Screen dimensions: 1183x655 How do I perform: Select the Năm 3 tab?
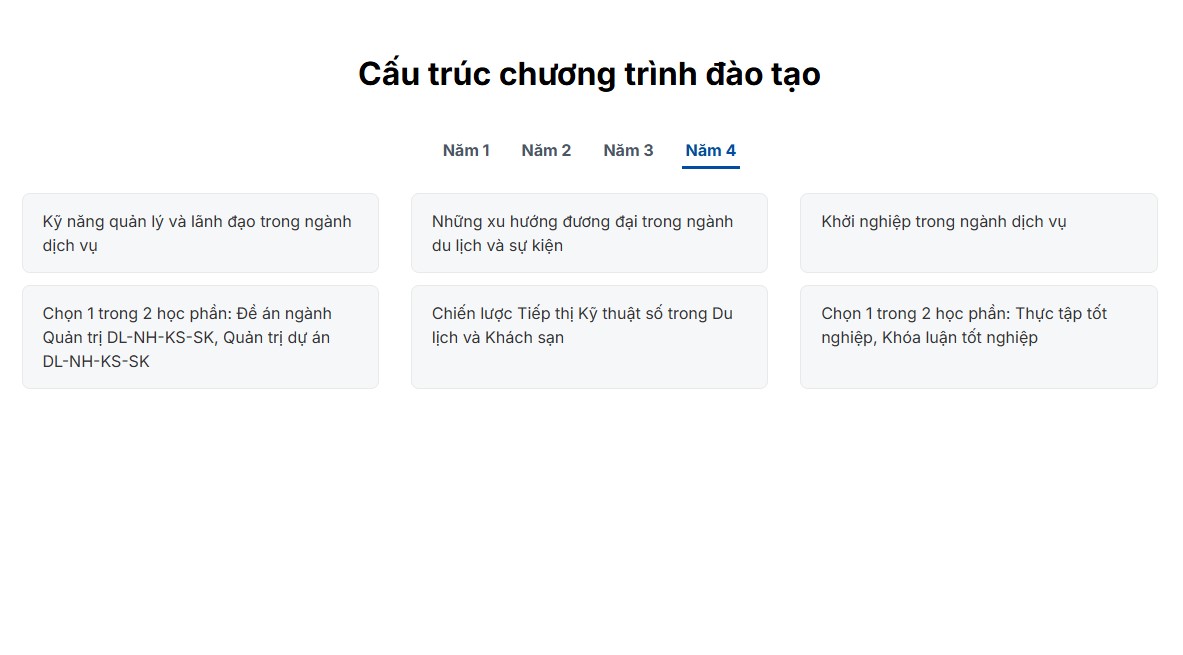pos(628,150)
